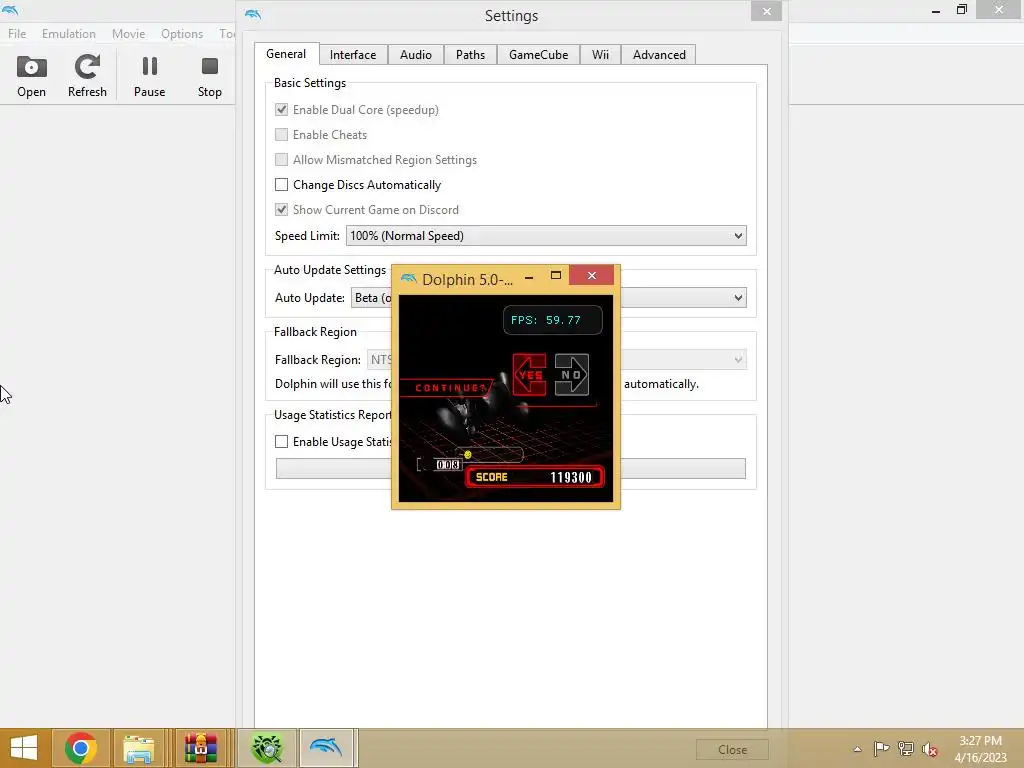Open the Speed Limit dropdown
The width and height of the screenshot is (1024, 768).
tap(546, 236)
